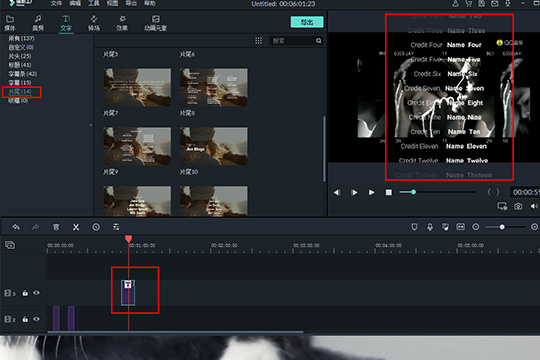Click the trash delete icon in timeline toolbar

click(56, 227)
